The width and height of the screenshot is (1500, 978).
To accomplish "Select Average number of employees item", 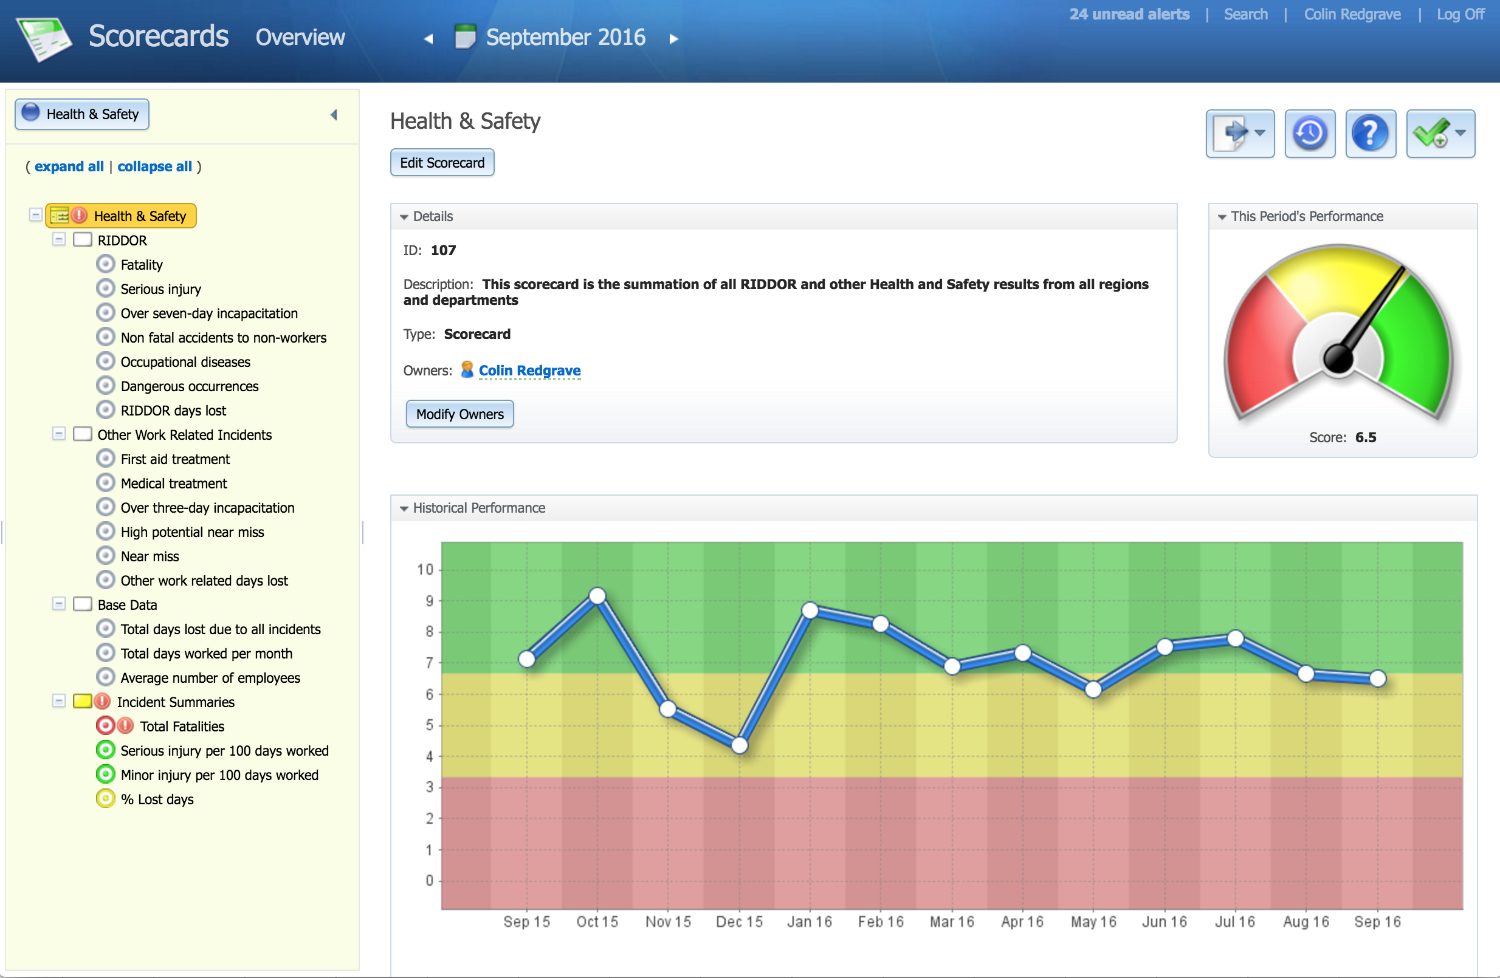I will point(210,677).
